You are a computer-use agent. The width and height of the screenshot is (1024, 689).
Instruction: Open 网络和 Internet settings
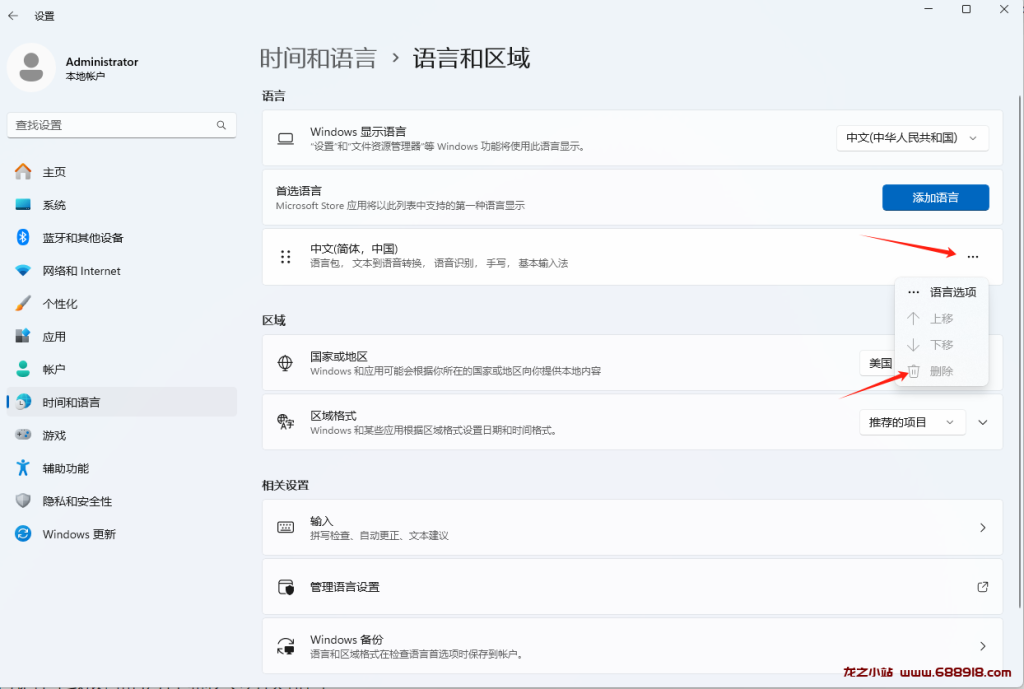pyautogui.click(x=121, y=270)
